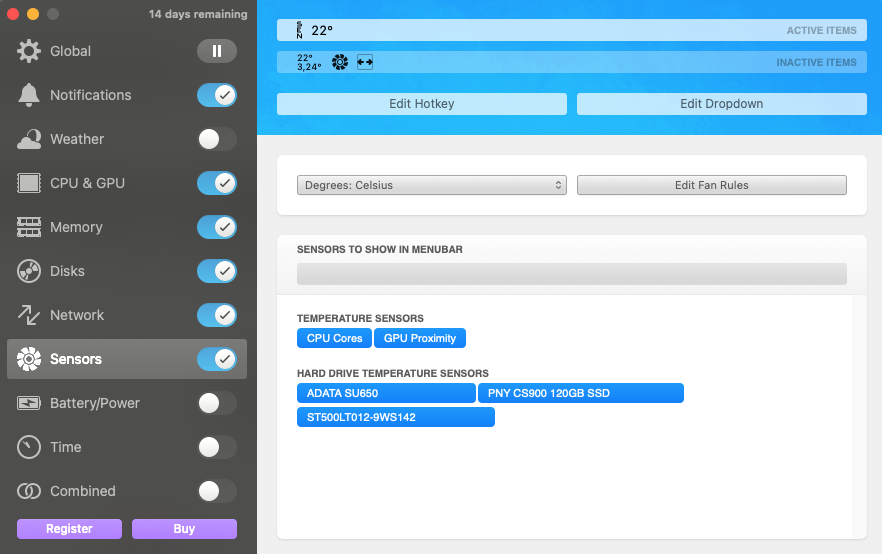
Task: Turn on the Time toggle
Action: (x=216, y=447)
